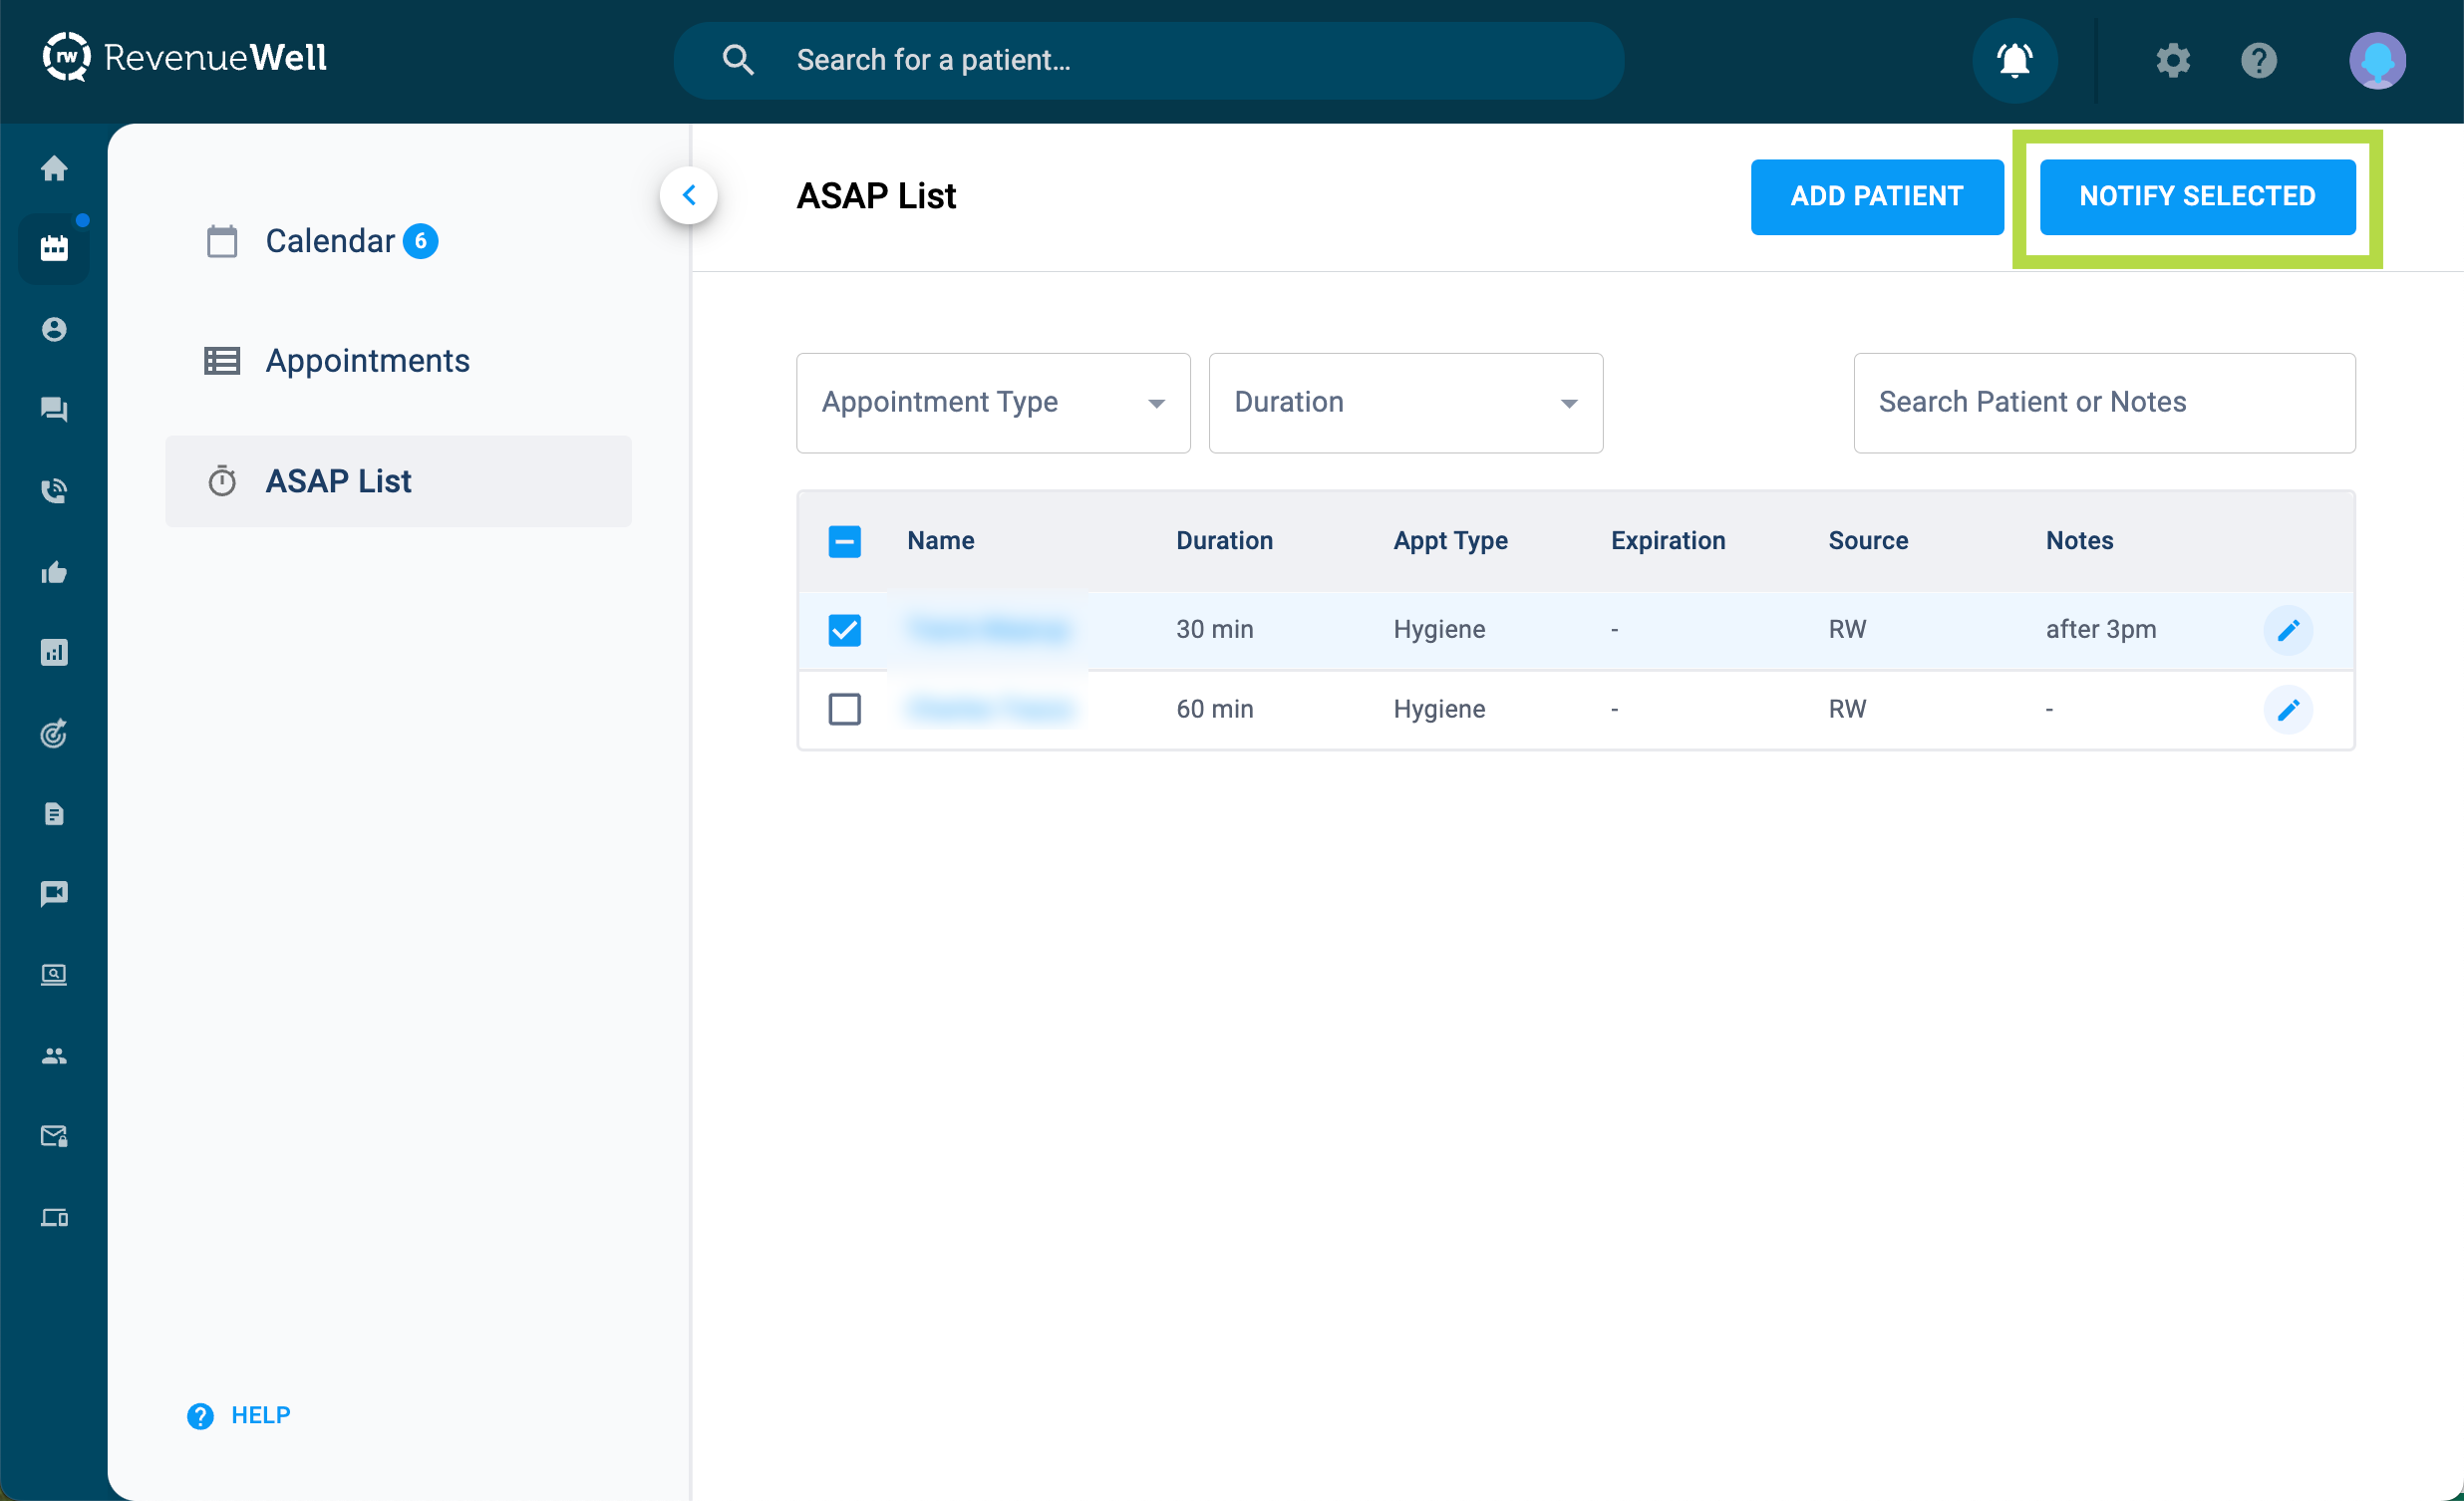
Task: Sort by the Appt Type column header
Action: (x=1450, y=541)
